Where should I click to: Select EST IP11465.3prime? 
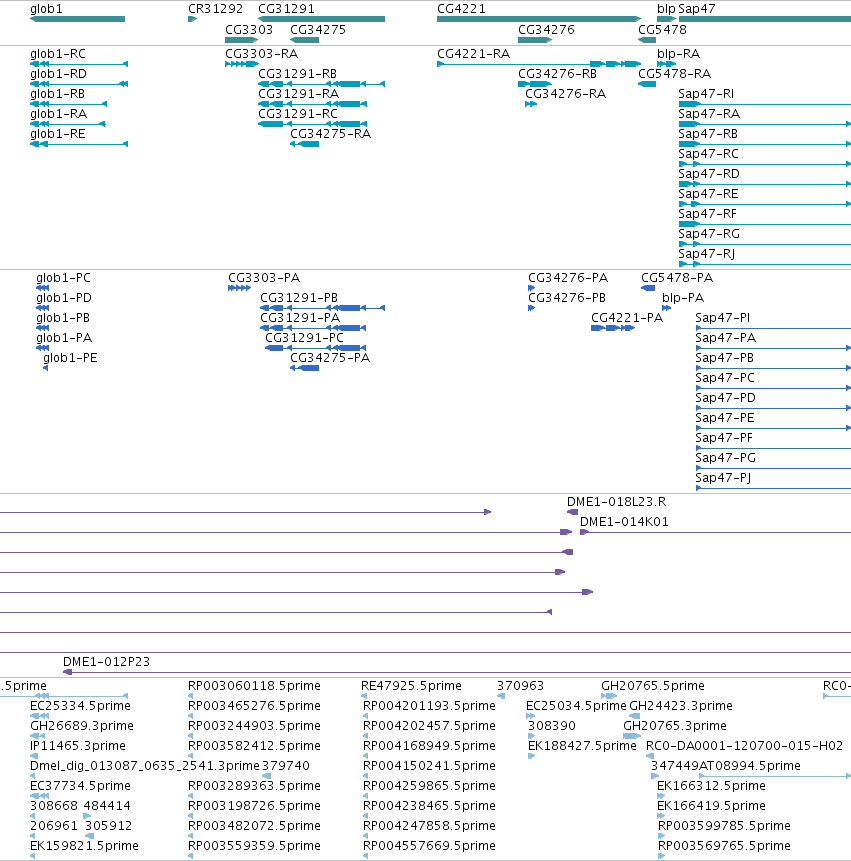[x=78, y=746]
